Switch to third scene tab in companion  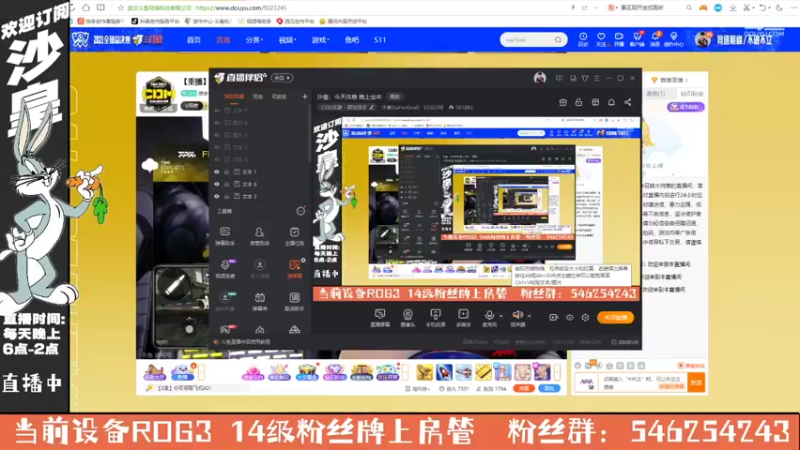[279, 96]
